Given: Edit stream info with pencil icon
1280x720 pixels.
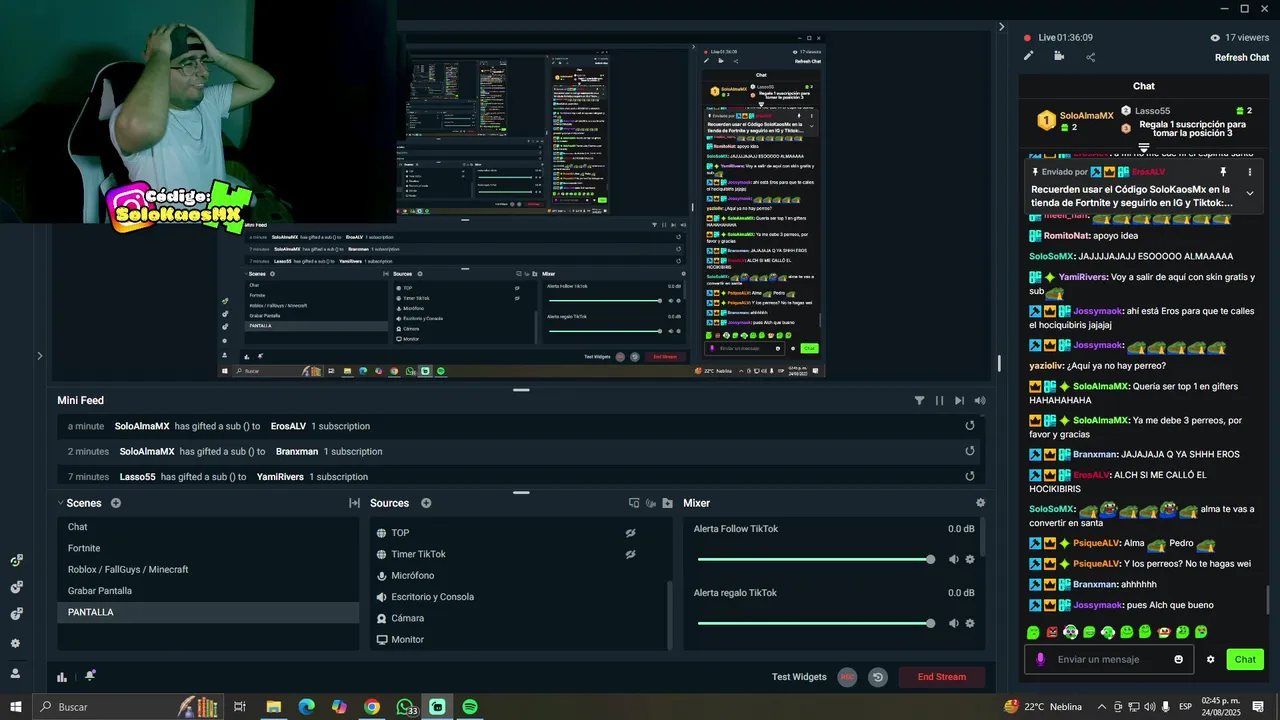Looking at the screenshot, I should pyautogui.click(x=1029, y=56).
